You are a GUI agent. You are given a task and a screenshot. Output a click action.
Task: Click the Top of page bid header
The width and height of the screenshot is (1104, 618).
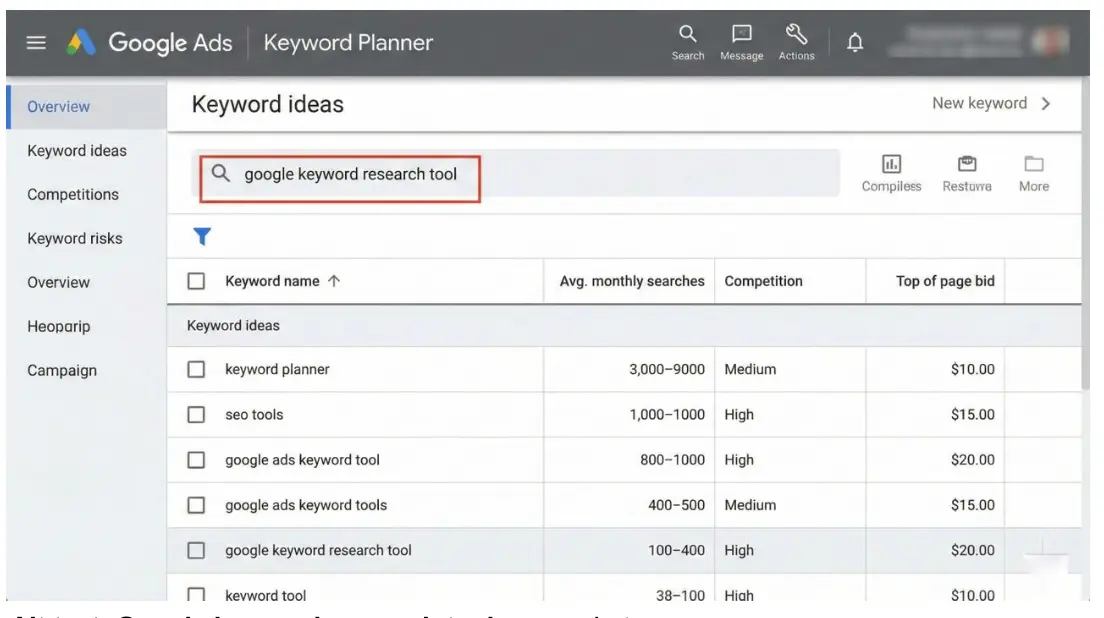pos(945,281)
